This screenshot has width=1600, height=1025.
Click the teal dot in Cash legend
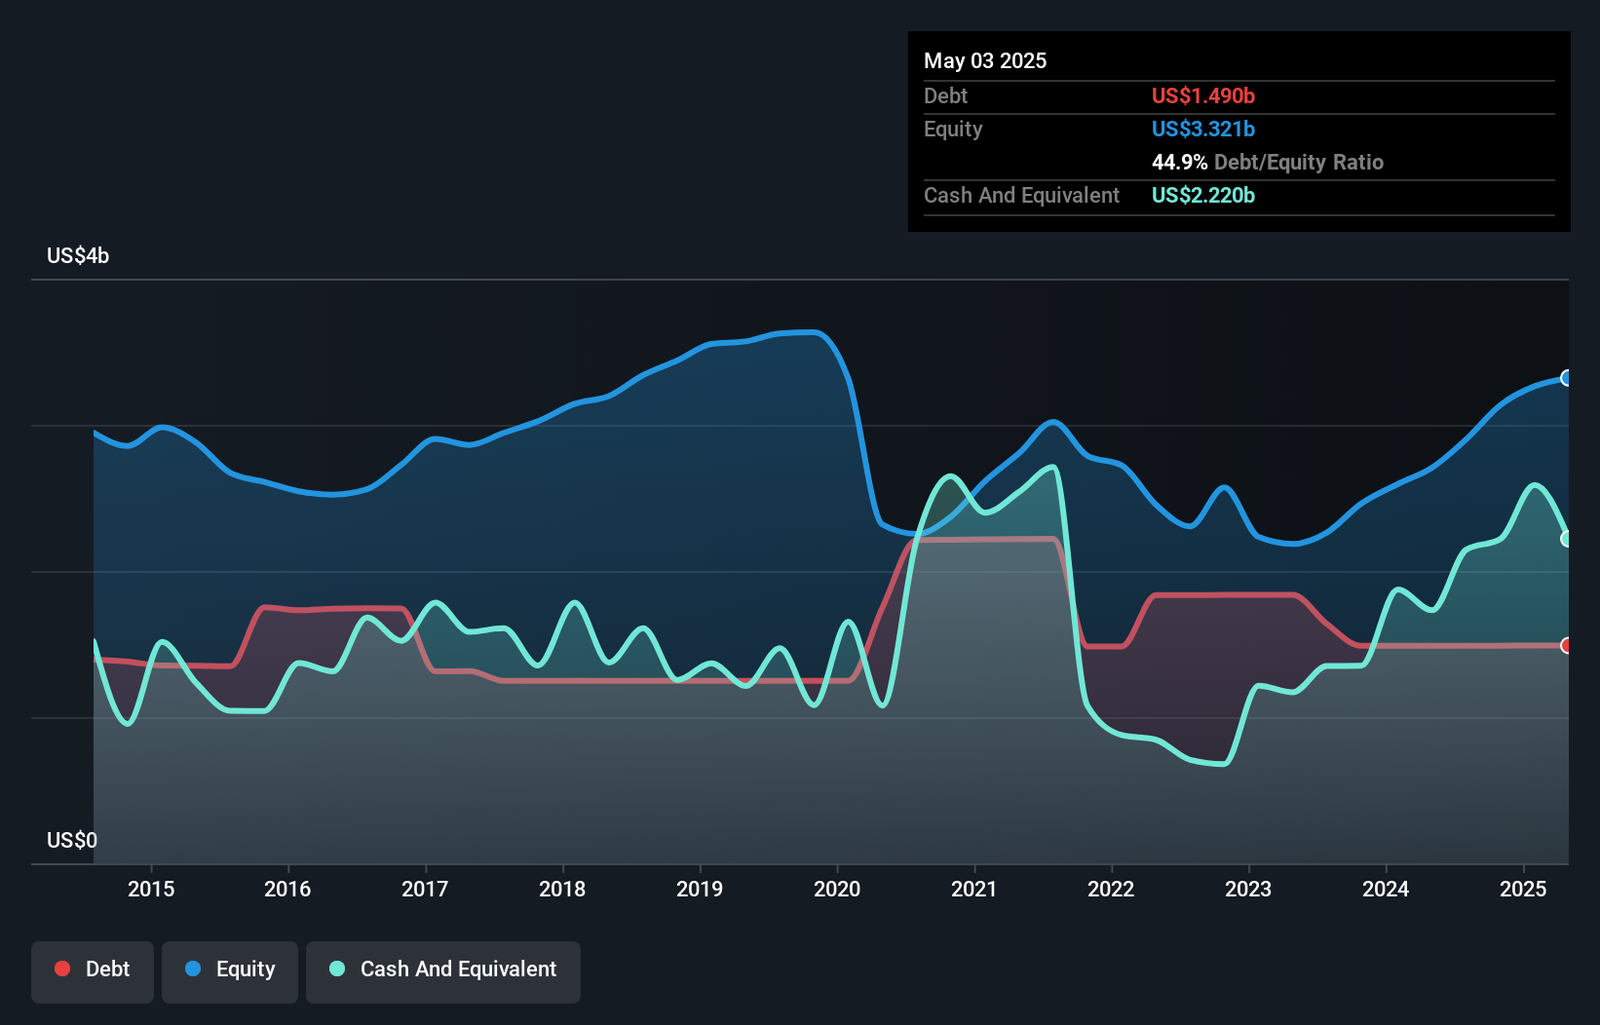(x=338, y=969)
